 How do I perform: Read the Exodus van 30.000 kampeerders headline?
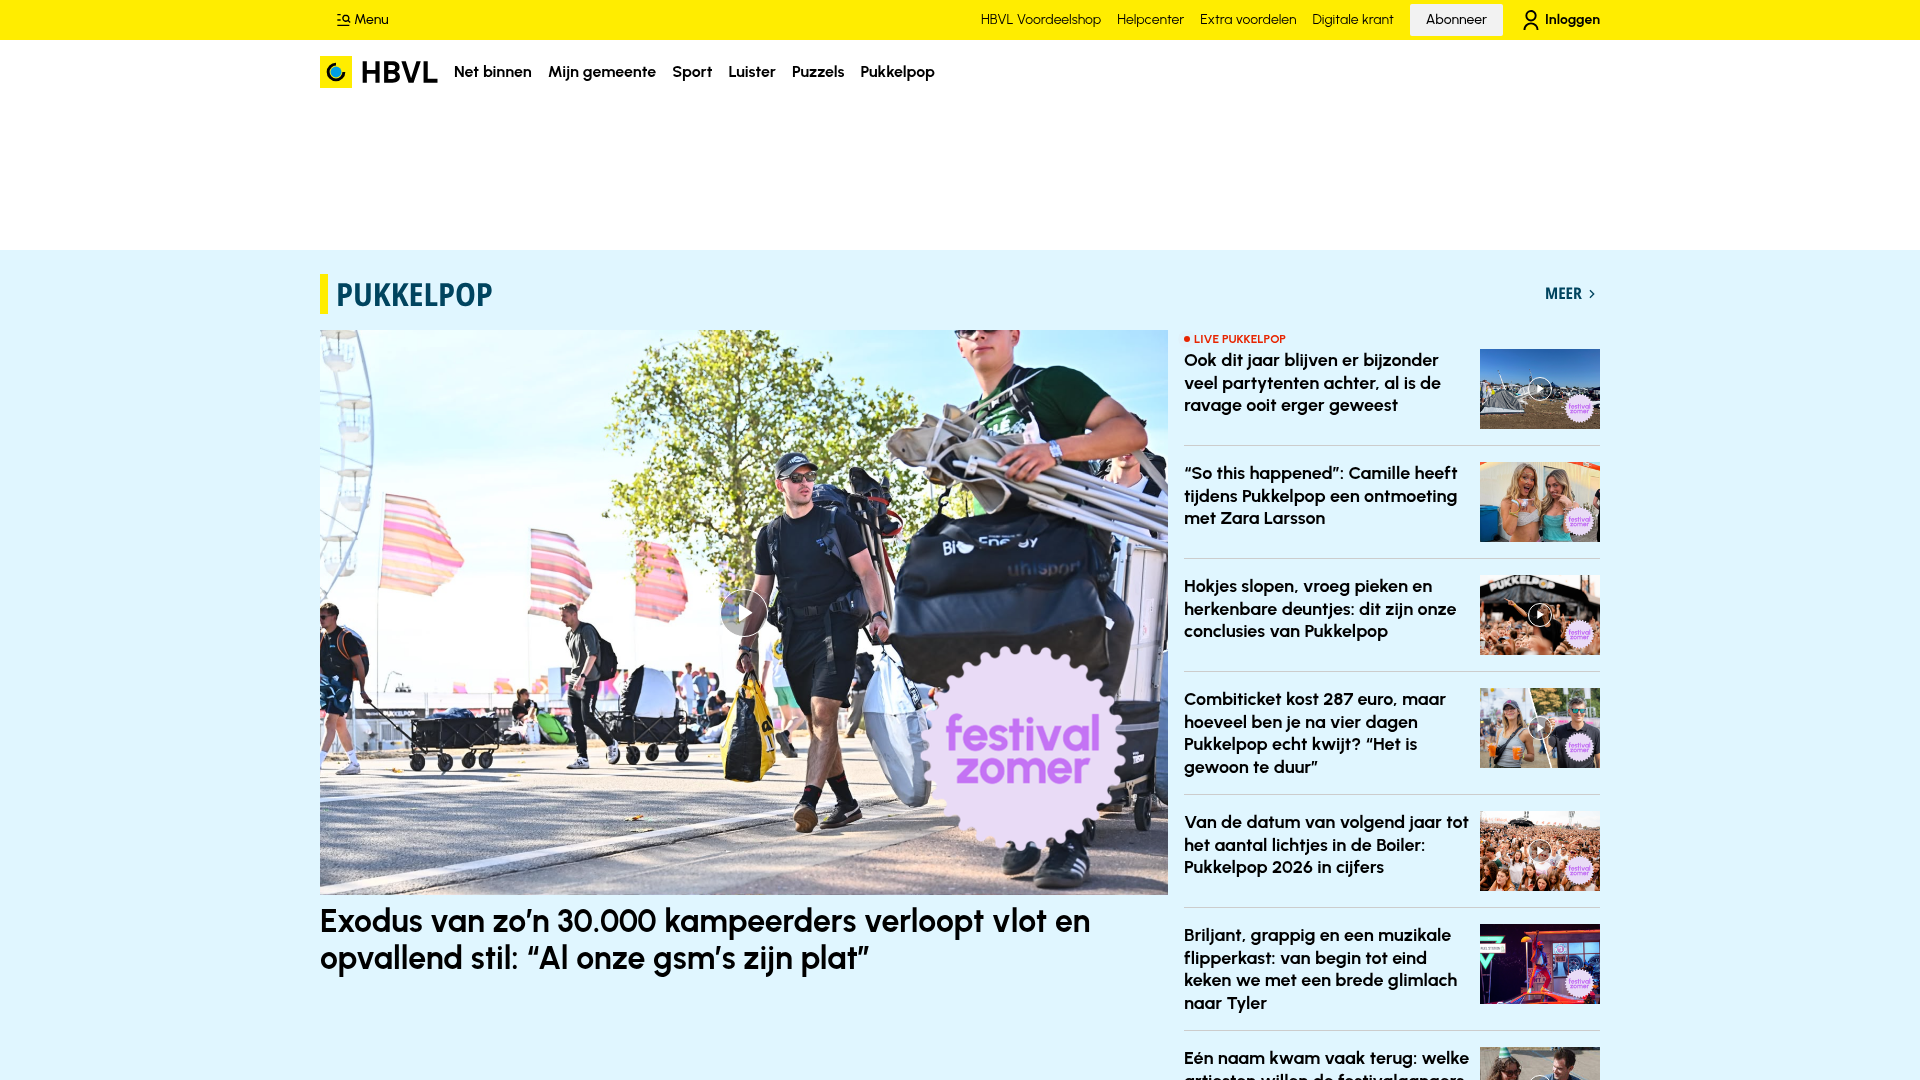point(705,939)
